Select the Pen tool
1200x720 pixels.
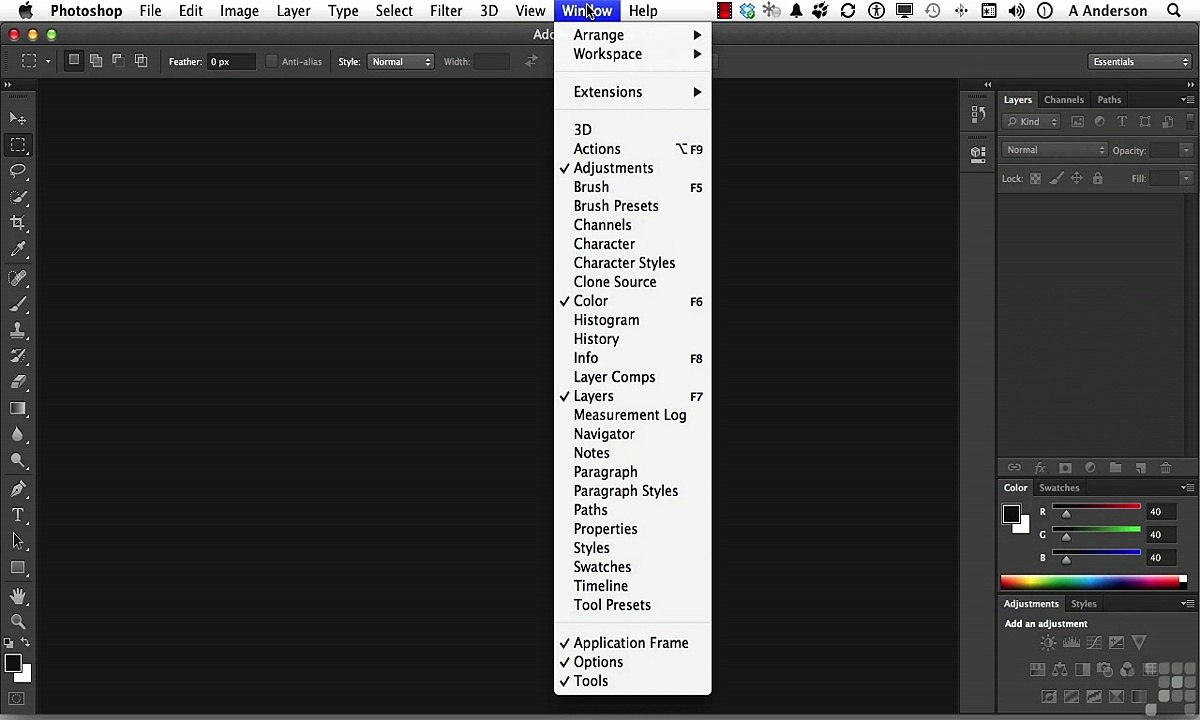[18, 488]
